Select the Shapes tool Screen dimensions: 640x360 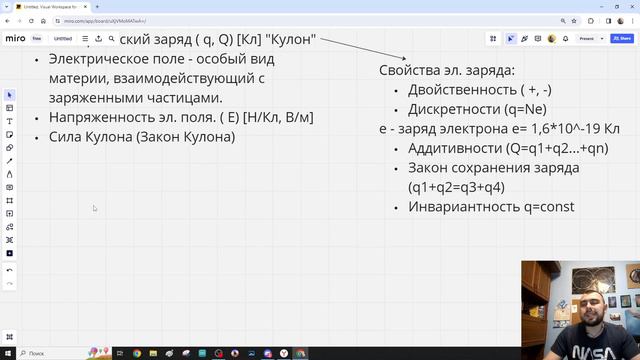pos(9,148)
